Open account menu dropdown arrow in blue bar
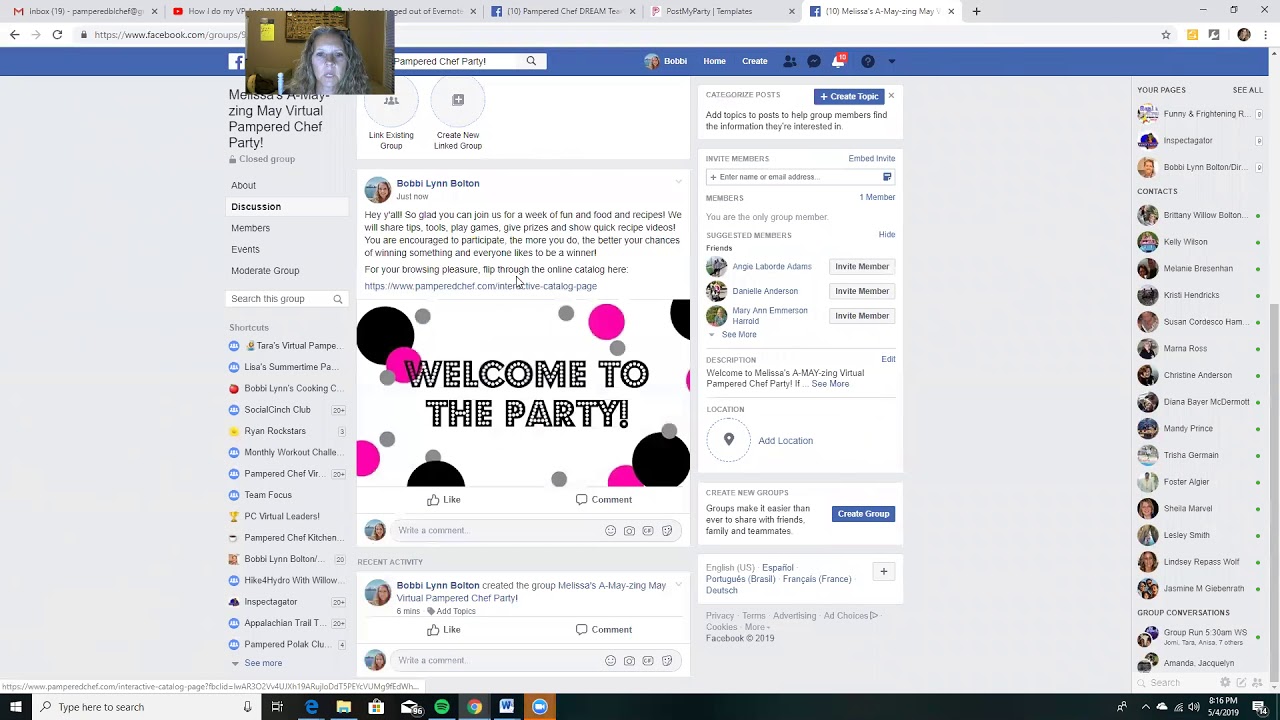 pos(892,61)
